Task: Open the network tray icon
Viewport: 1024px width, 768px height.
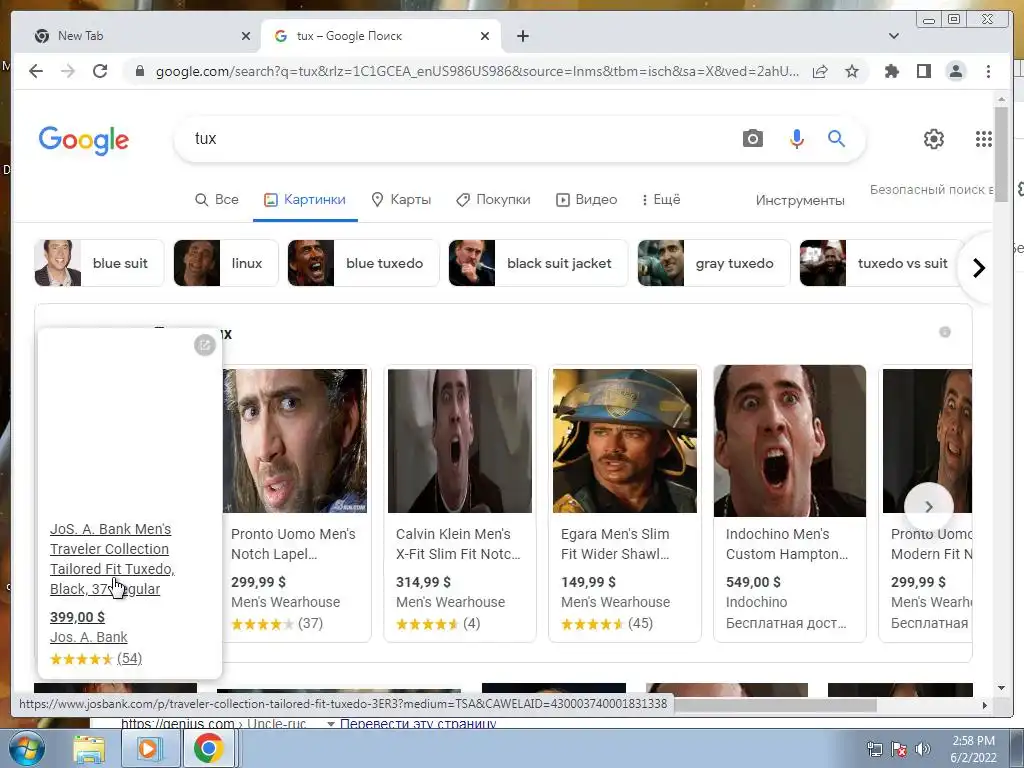Action: (874, 749)
